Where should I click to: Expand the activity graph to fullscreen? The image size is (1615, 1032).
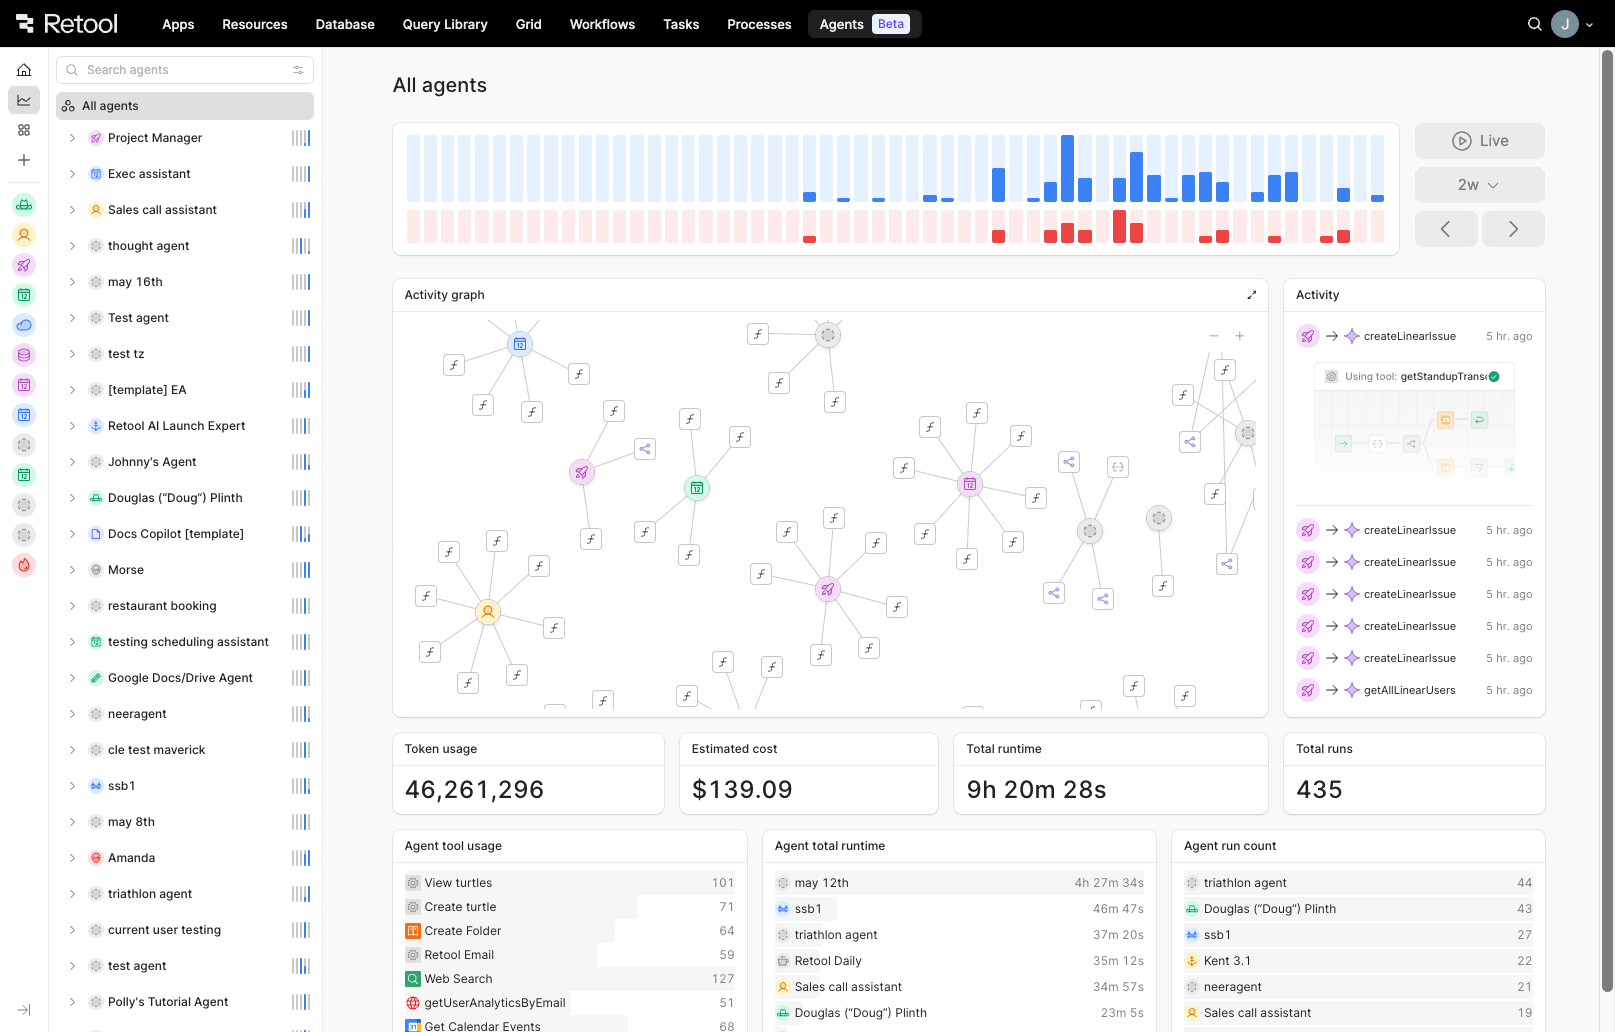pyautogui.click(x=1251, y=295)
